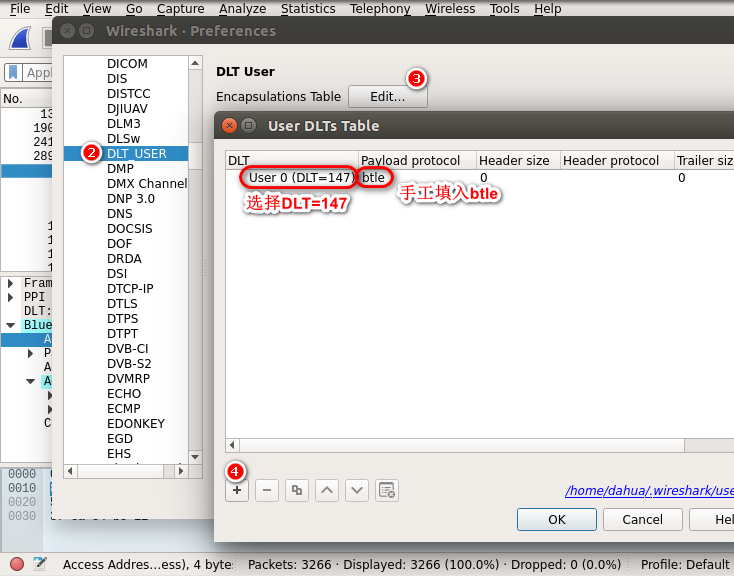This screenshot has width=734, height=576.
Task: Move the selected entry down
Action: pyautogui.click(x=357, y=490)
